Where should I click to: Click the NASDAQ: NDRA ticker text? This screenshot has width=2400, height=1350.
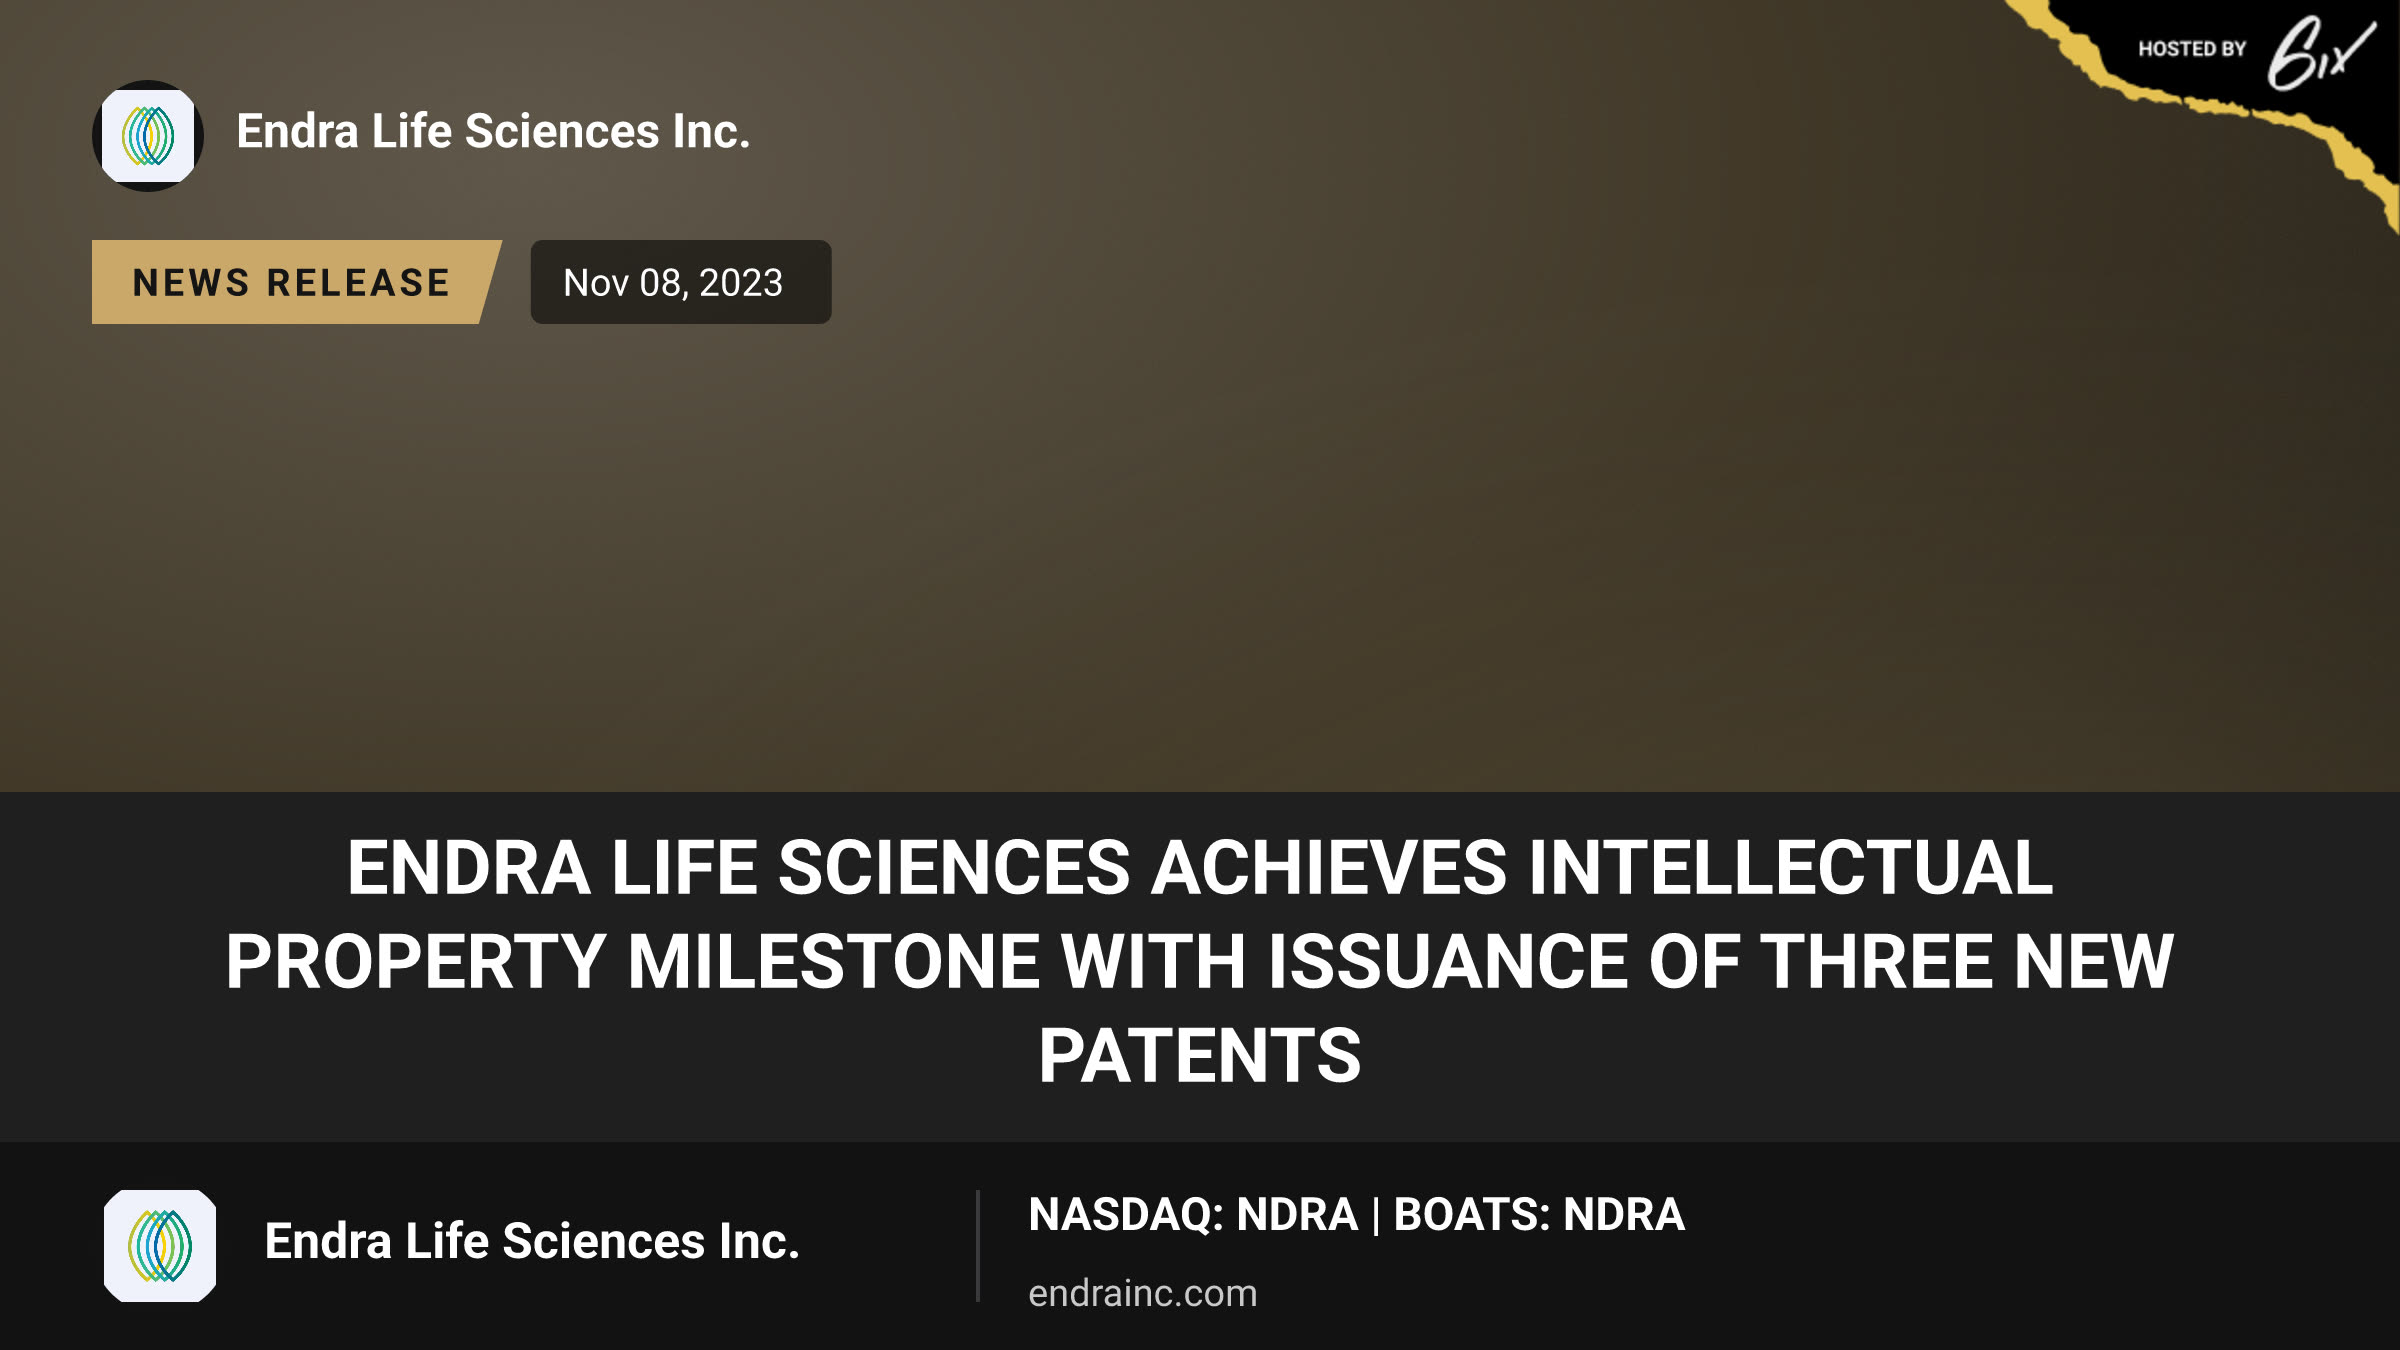[1193, 1215]
